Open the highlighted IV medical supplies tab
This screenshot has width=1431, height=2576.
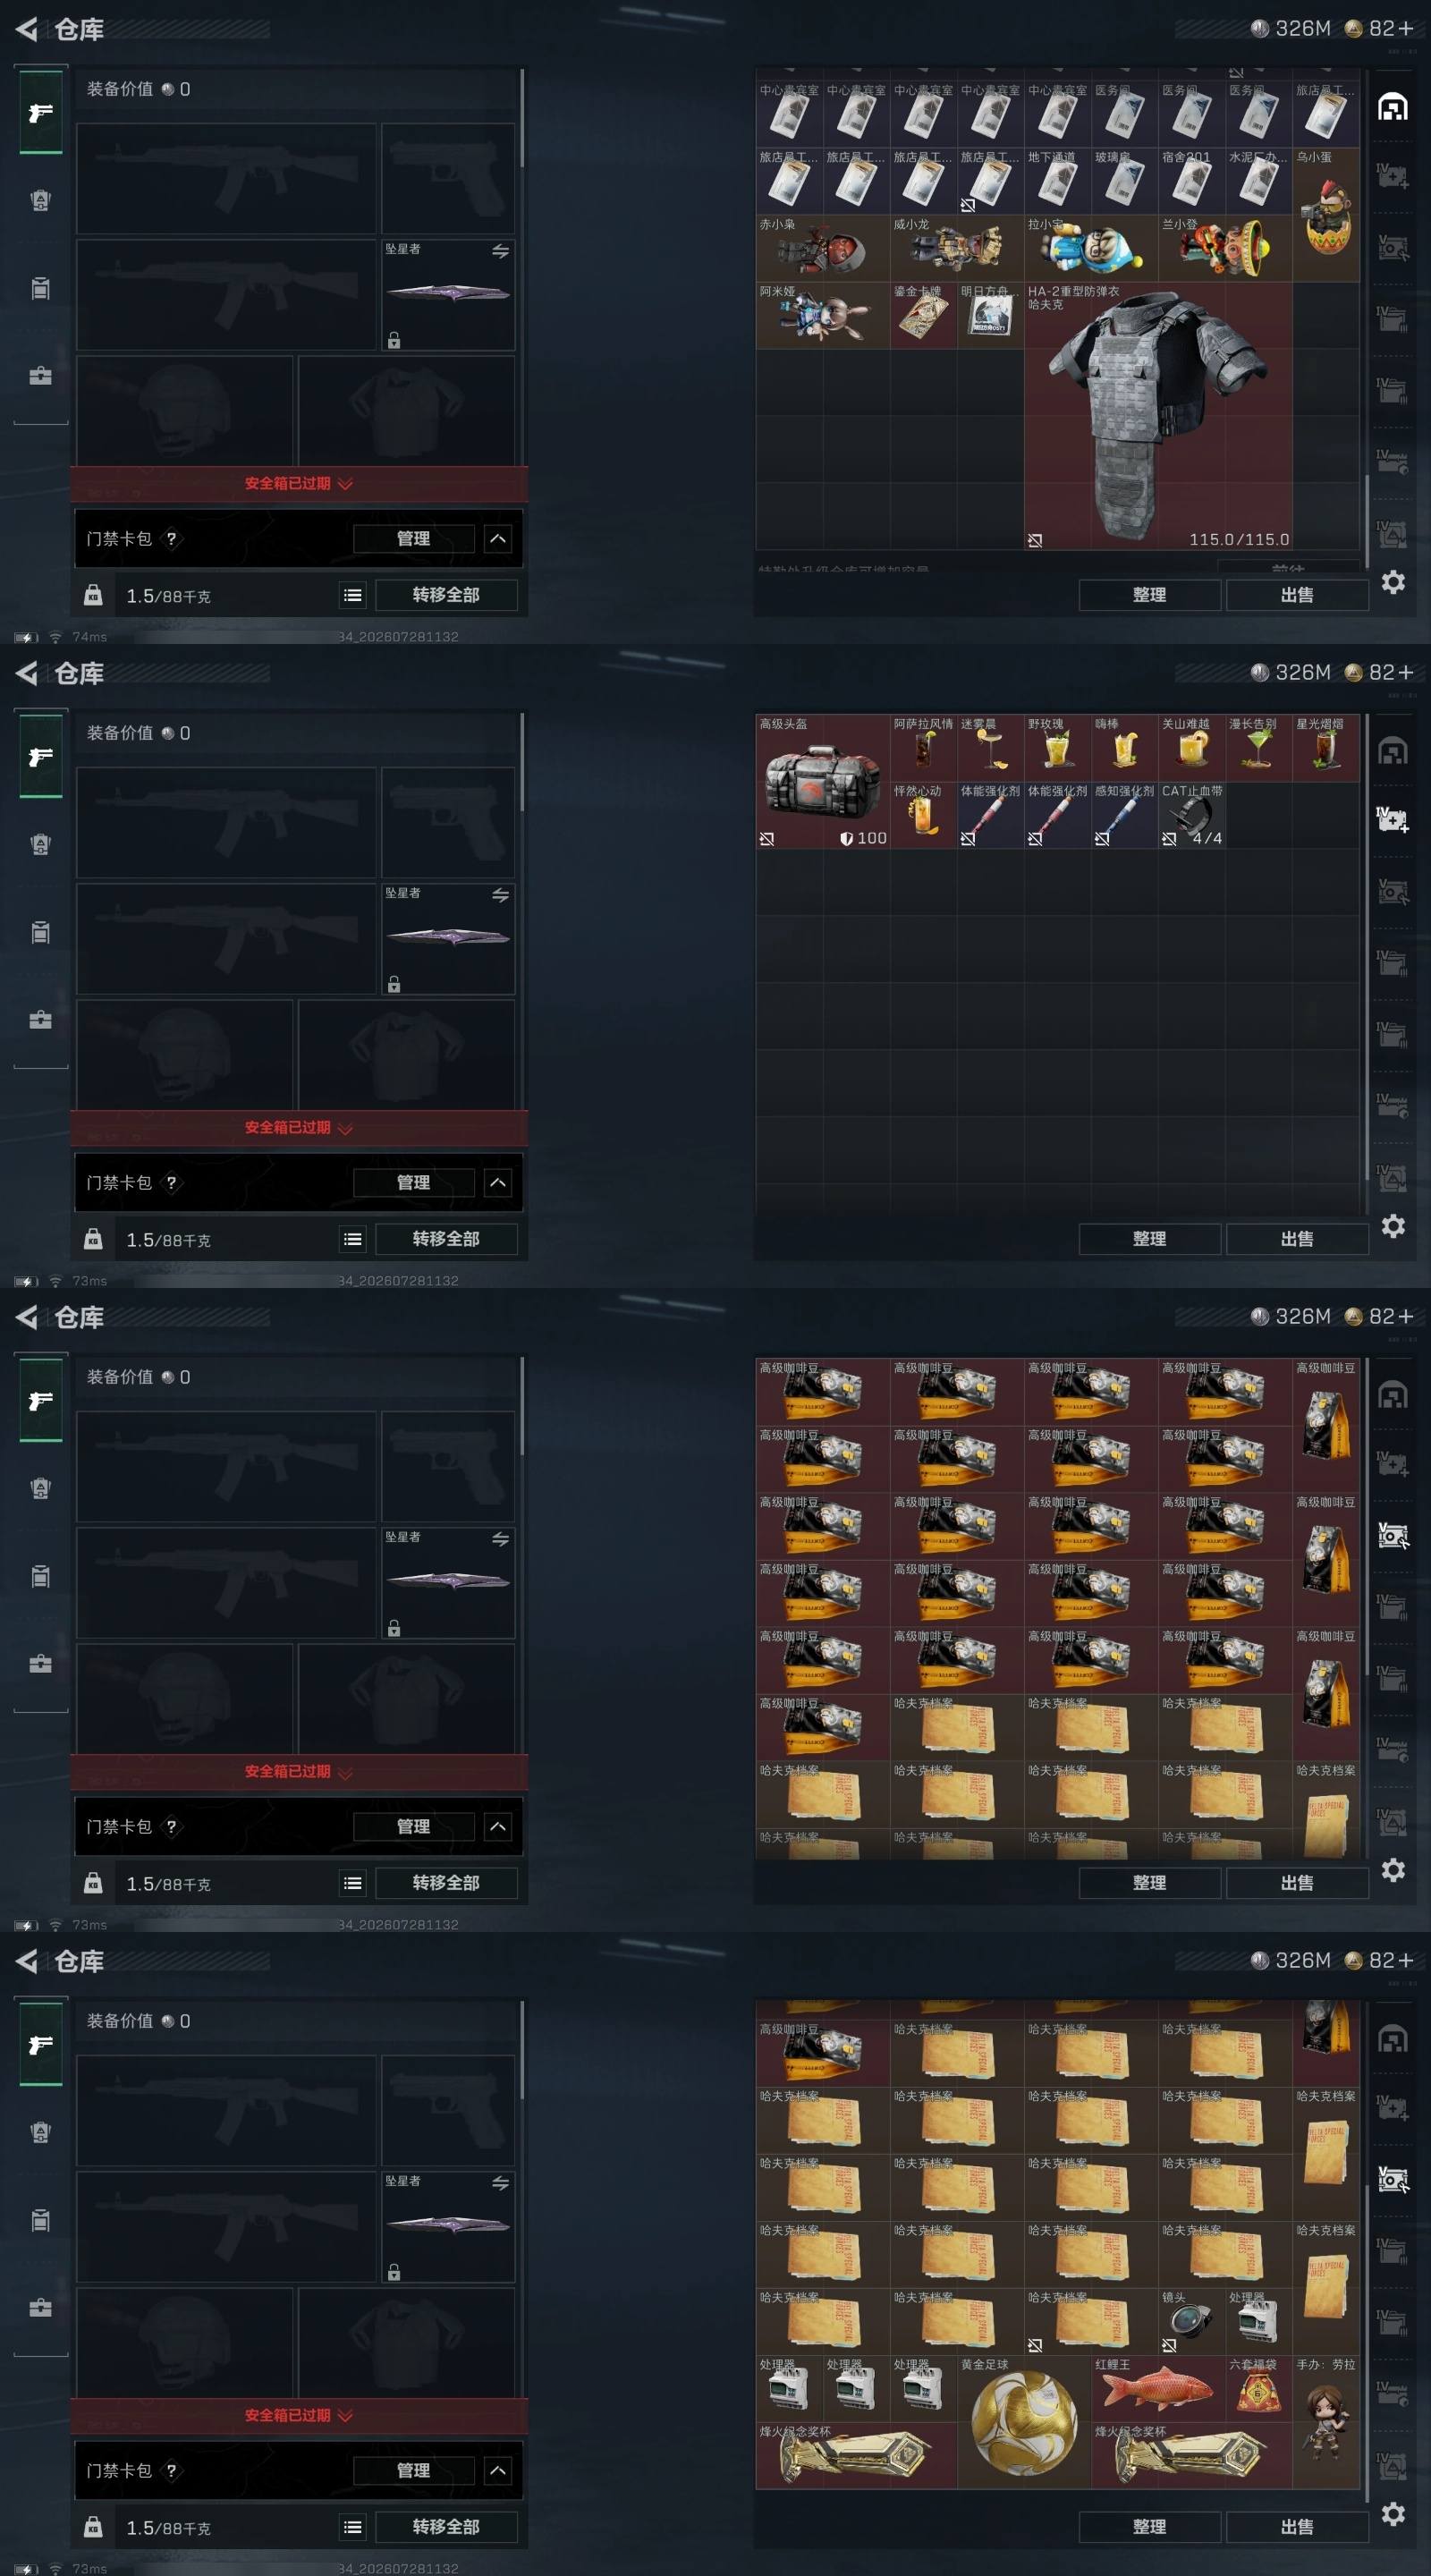1393,820
